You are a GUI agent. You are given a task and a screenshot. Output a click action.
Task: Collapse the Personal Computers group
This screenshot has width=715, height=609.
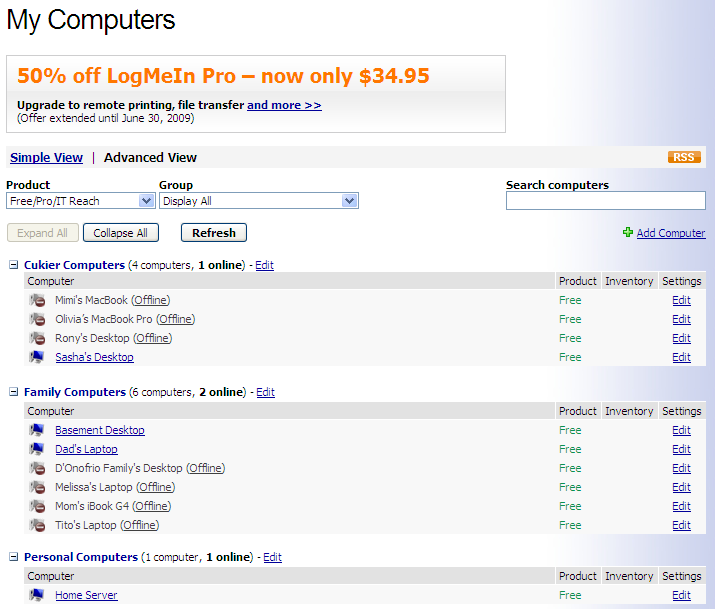click(14, 557)
